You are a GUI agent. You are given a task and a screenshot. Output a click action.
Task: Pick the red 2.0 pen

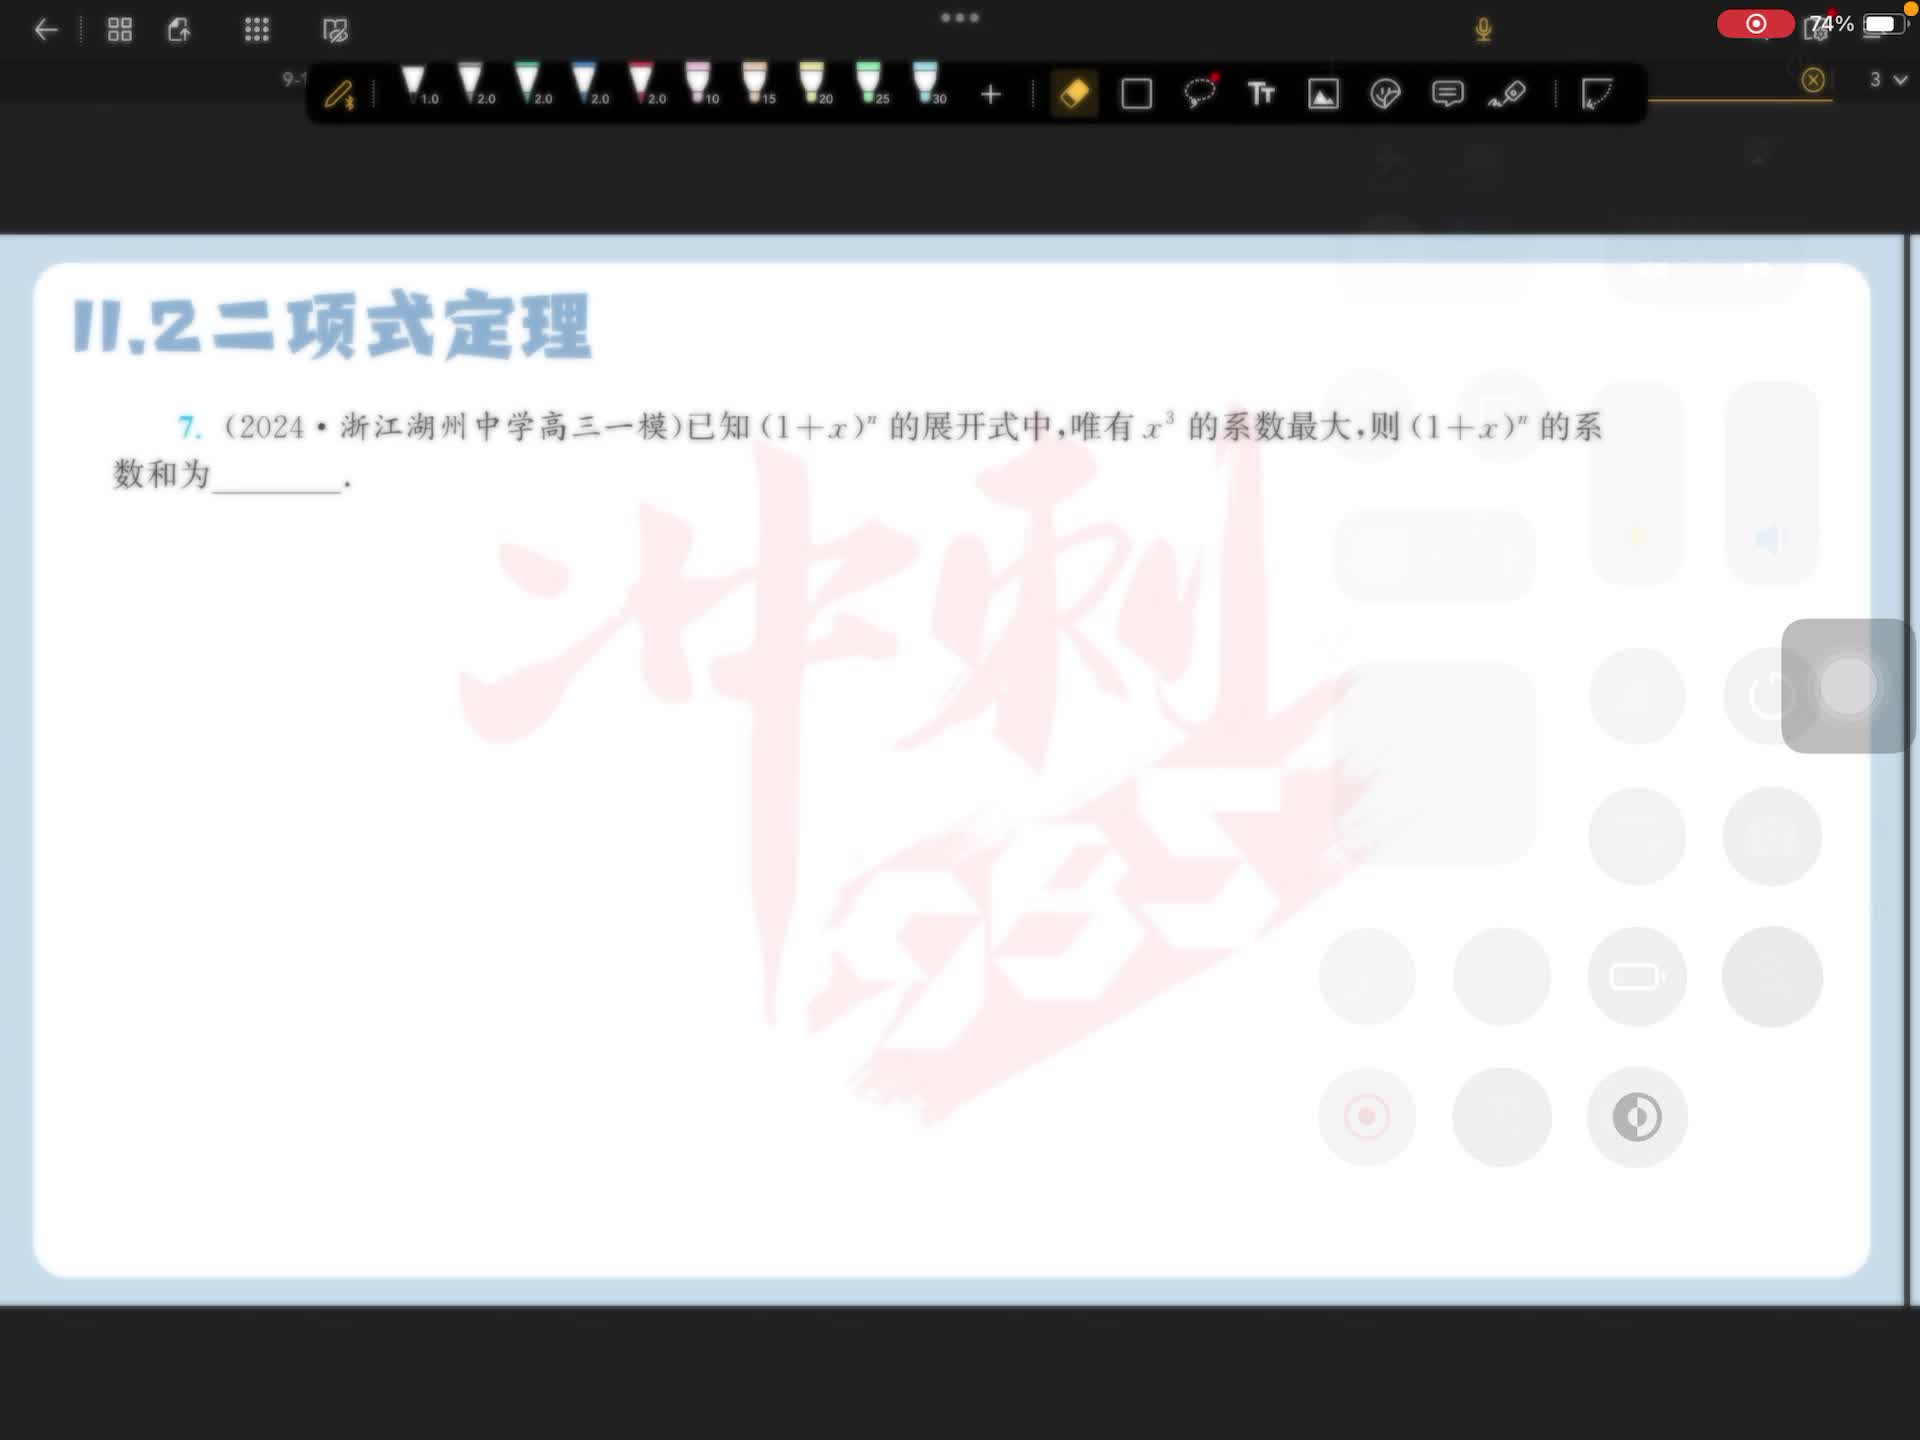coord(642,84)
